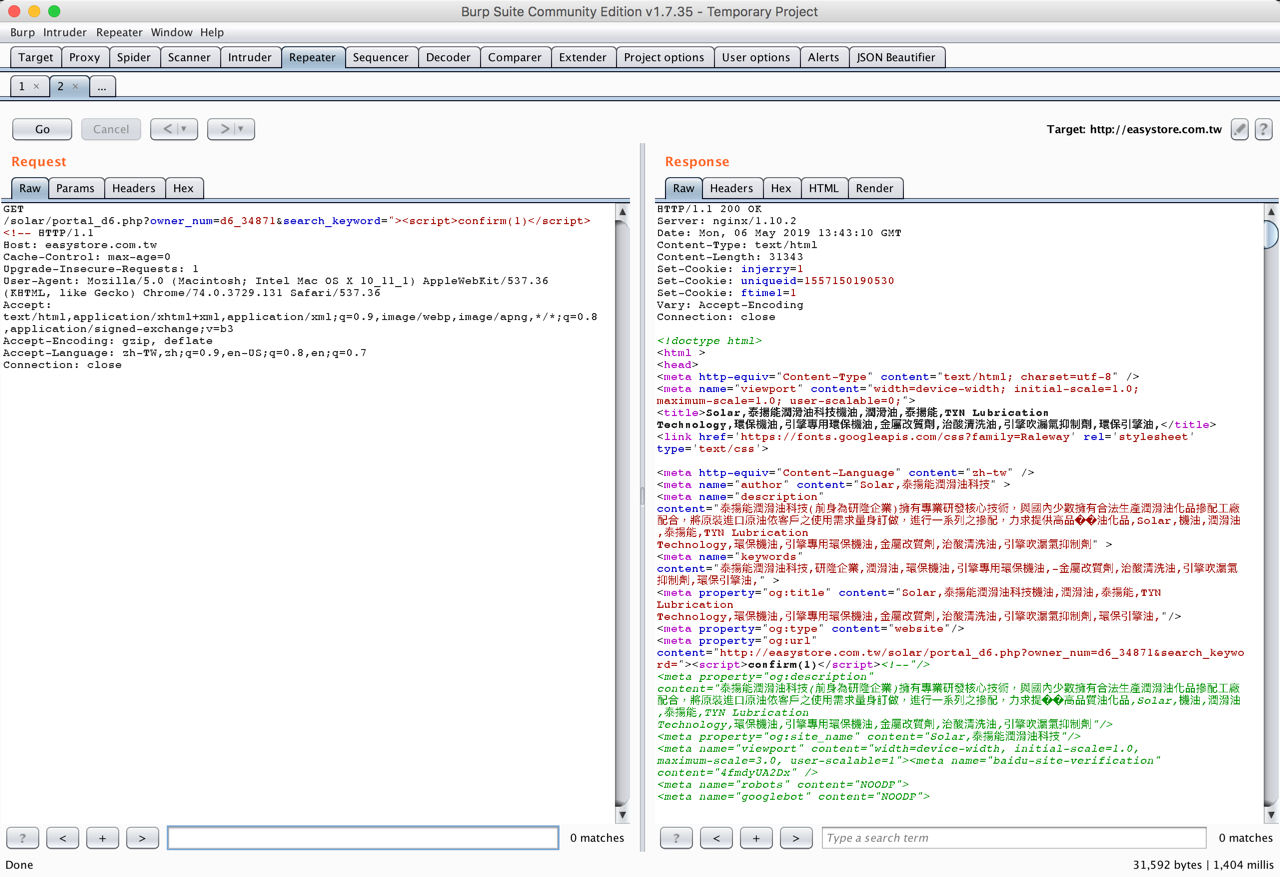
Task: Show request Hex view
Action: pos(184,188)
